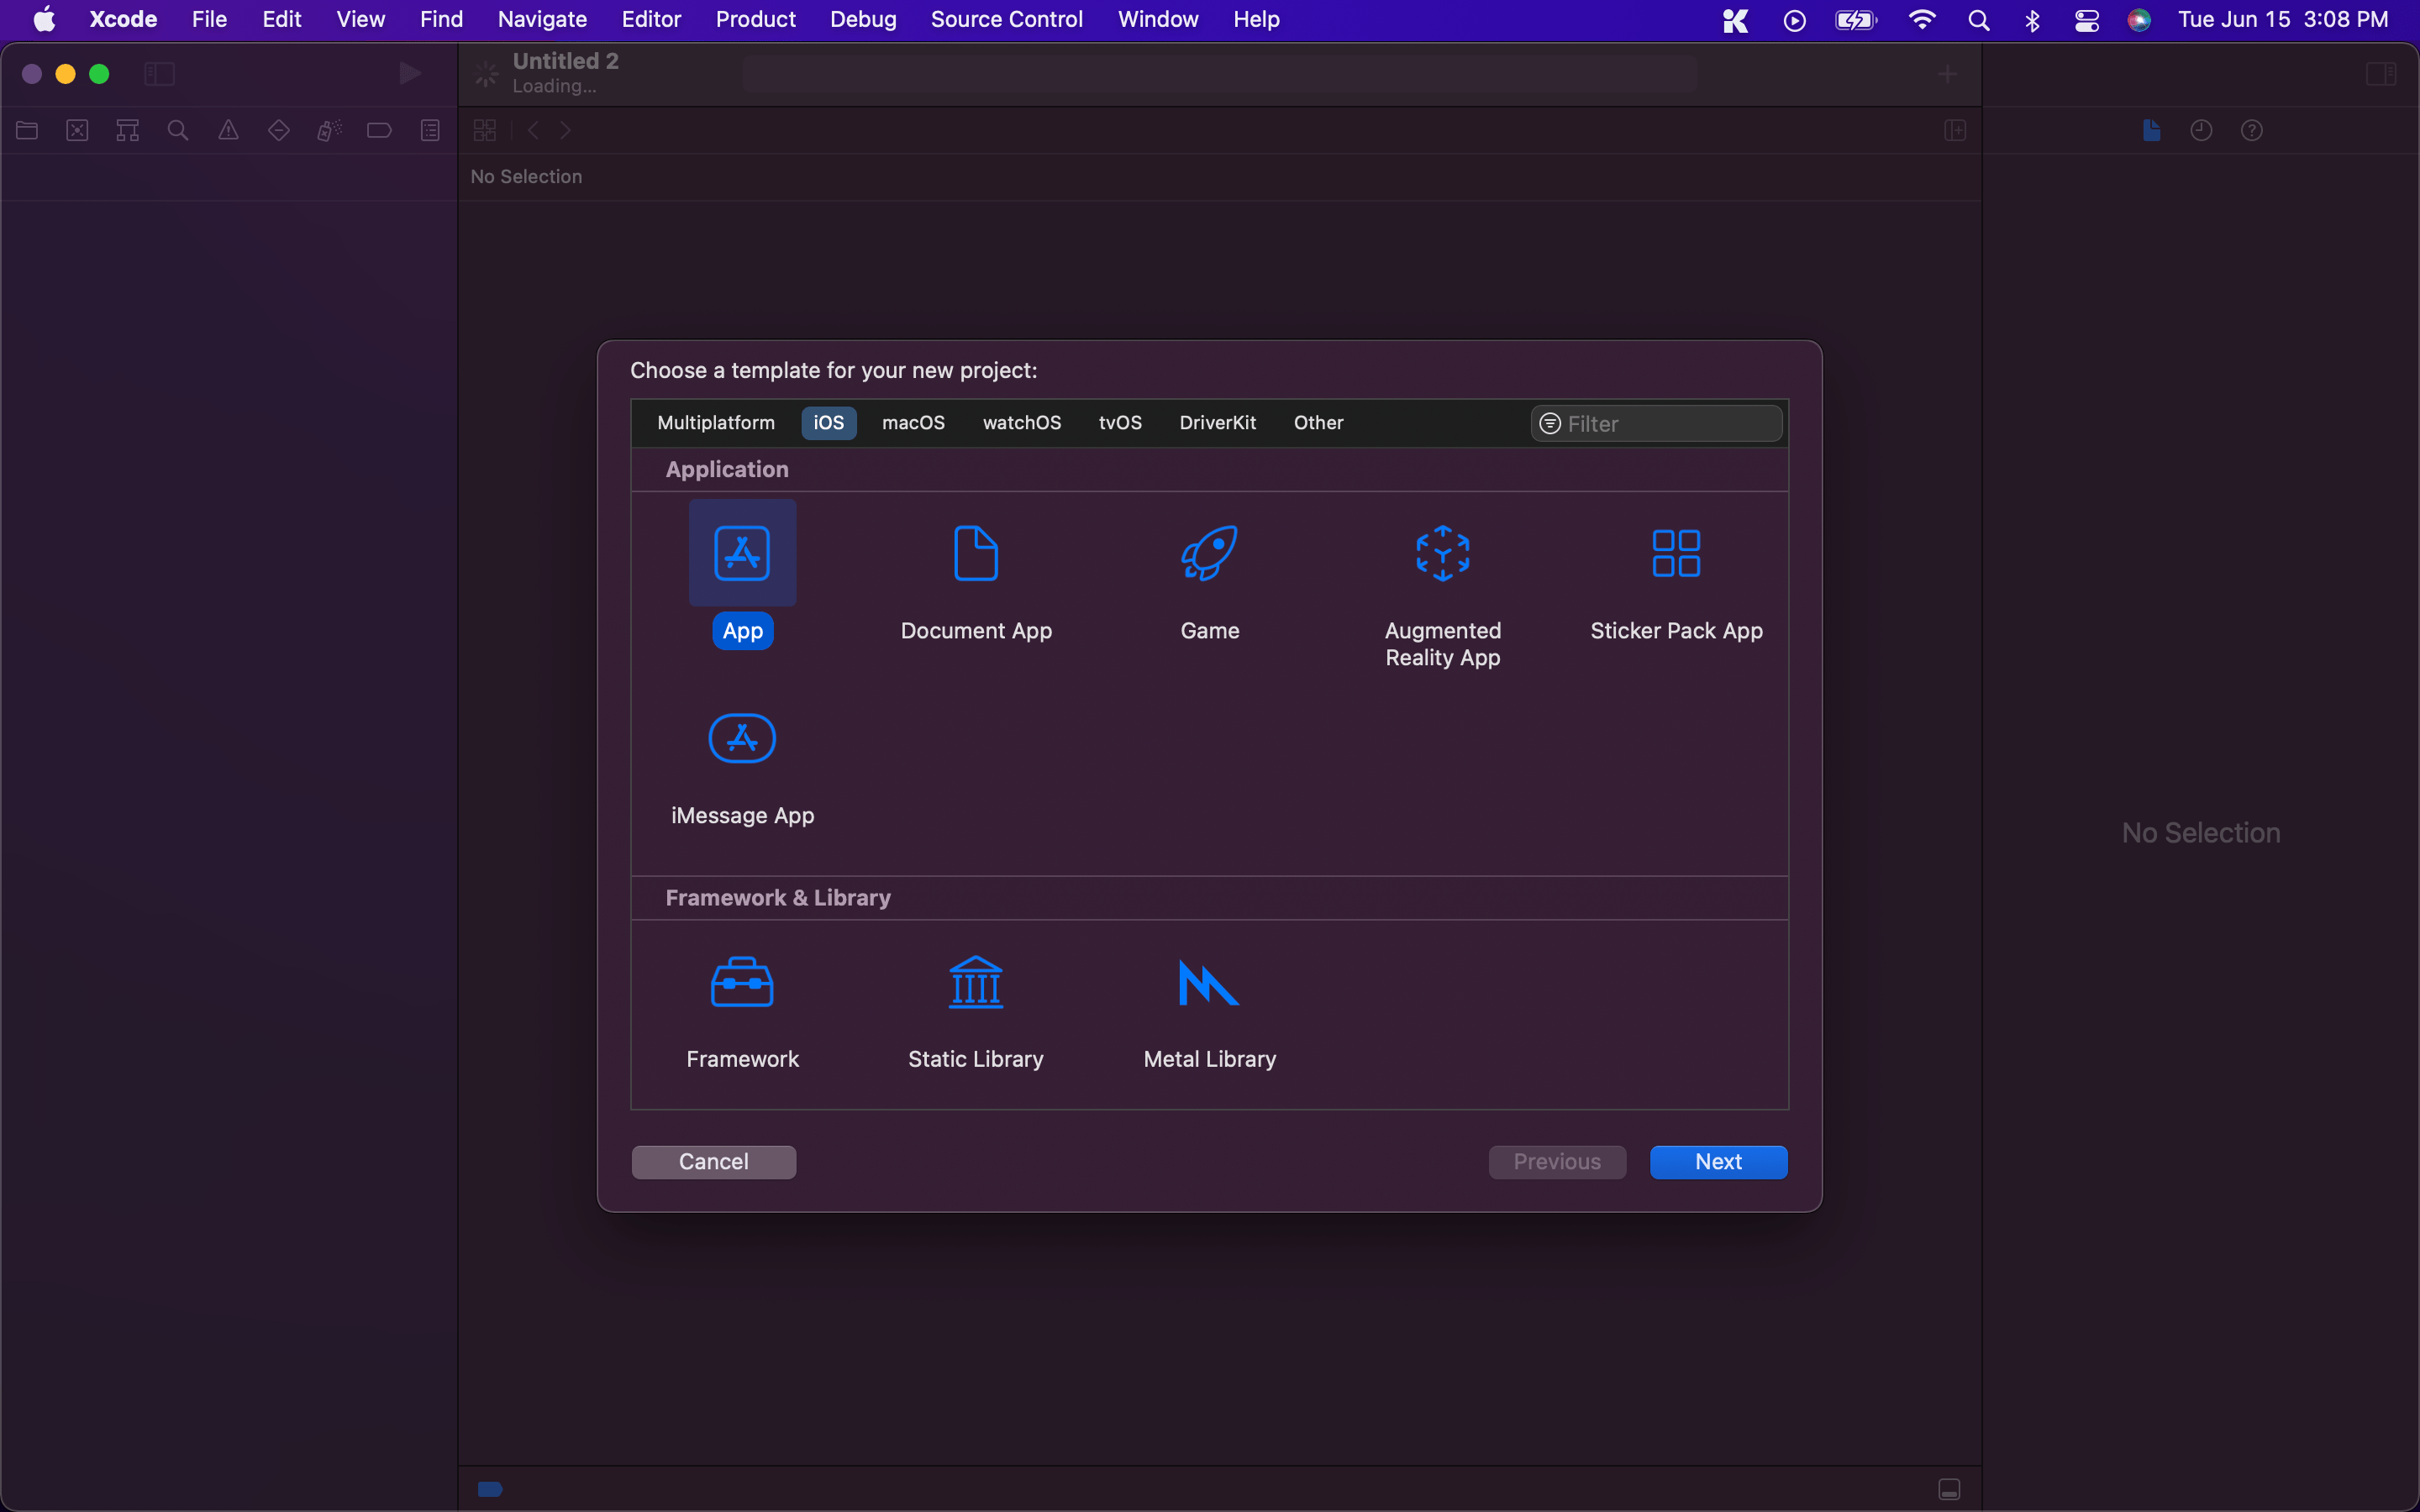Select the Sticker Pack App template
This screenshot has height=1512, width=2420.
1676,553
